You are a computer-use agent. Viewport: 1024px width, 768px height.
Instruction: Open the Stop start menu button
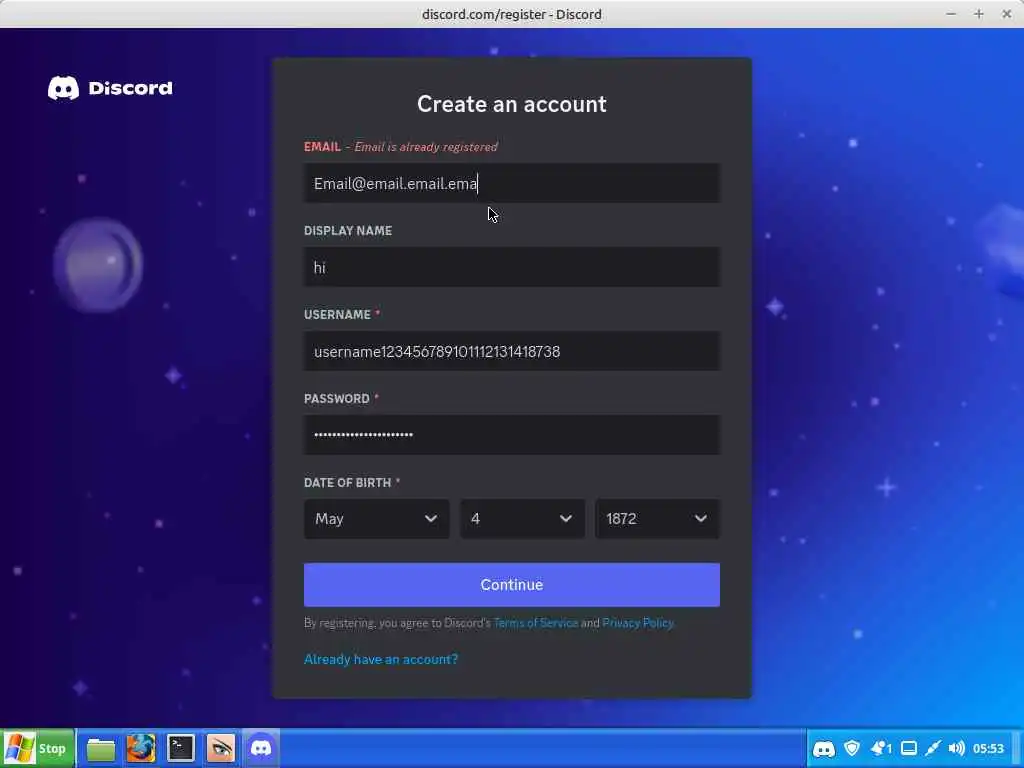pos(38,748)
